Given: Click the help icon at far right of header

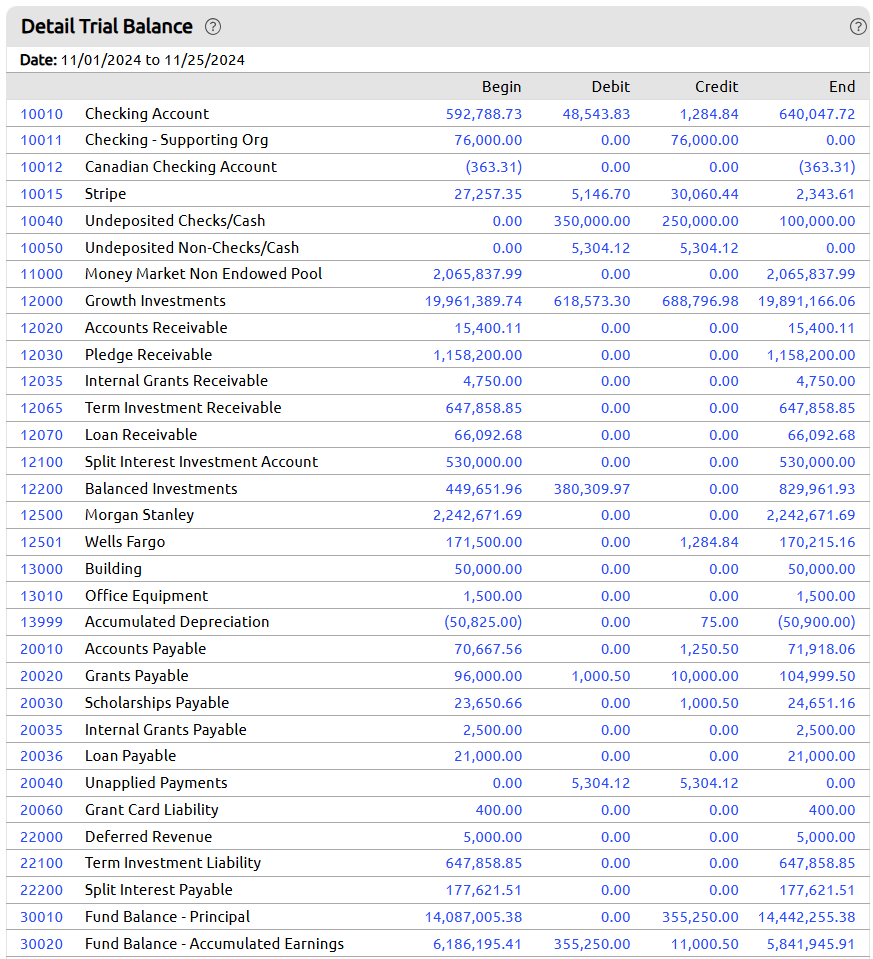Looking at the screenshot, I should [x=858, y=26].
